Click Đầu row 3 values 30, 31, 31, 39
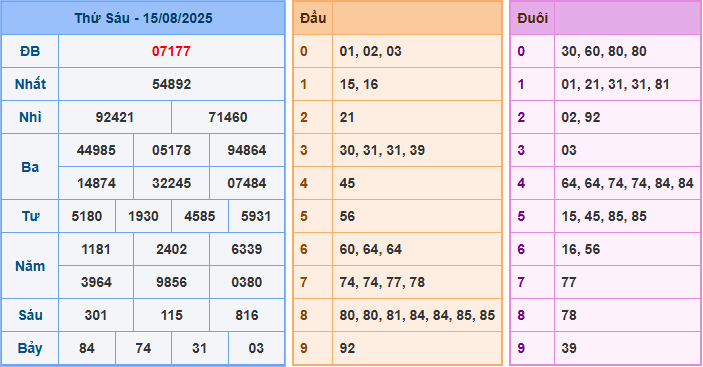 pyautogui.click(x=382, y=150)
